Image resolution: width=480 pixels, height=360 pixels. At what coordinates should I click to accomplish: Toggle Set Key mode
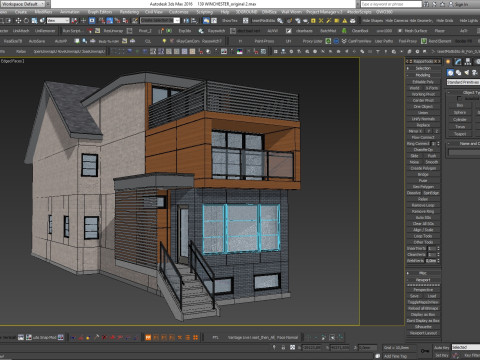tap(442, 356)
